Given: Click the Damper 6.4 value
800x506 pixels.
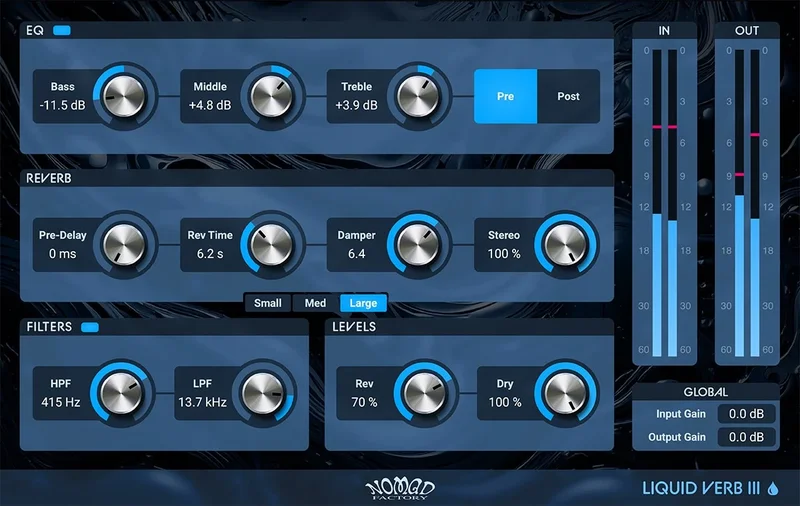Looking at the screenshot, I should coord(356,254).
